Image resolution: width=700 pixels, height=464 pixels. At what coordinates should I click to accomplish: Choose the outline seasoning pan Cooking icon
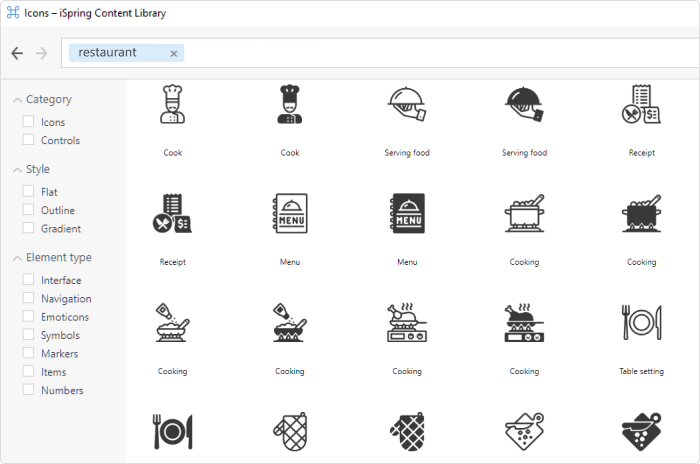point(172,323)
